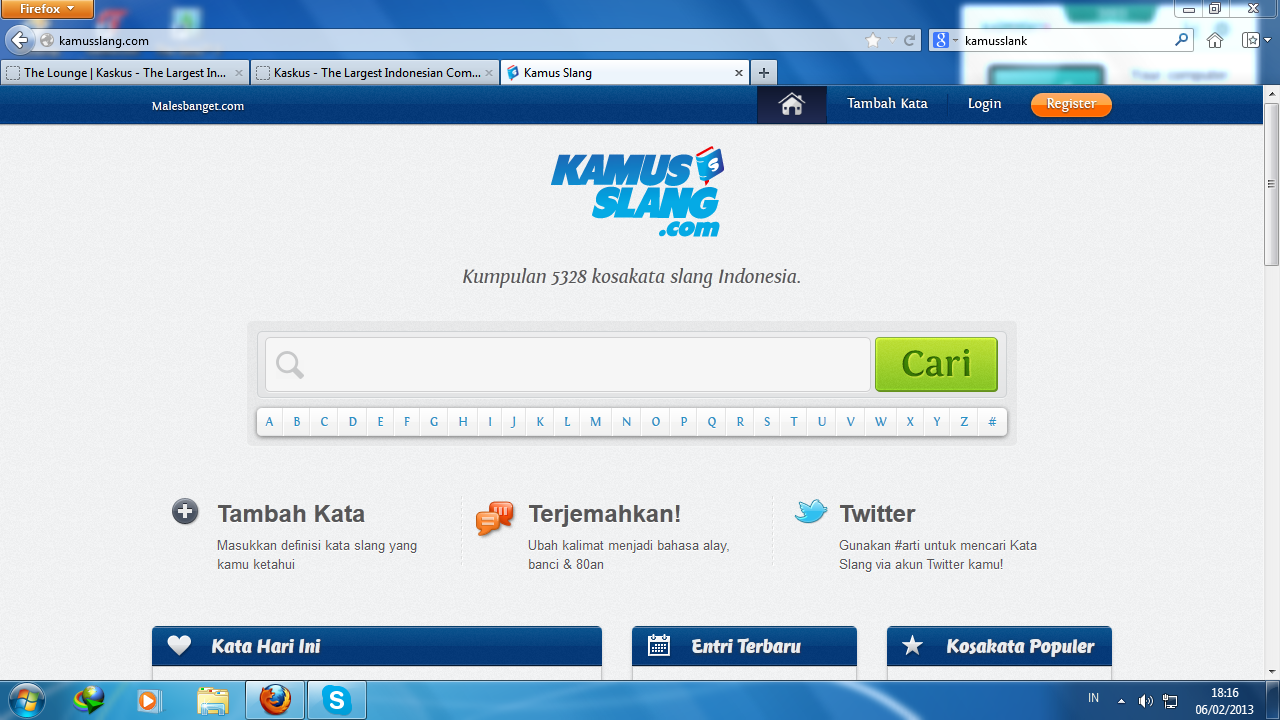
Task: Open the search engine selector dropdown
Action: tap(944, 41)
